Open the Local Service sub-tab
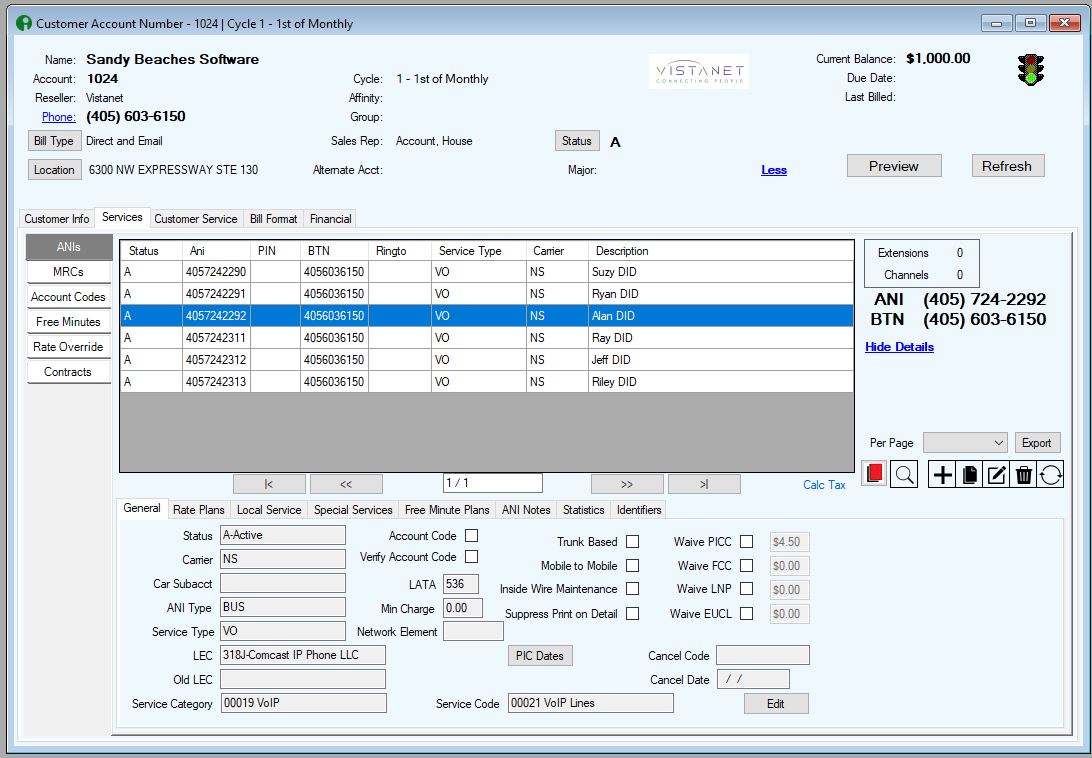The width and height of the screenshot is (1092, 758). pyautogui.click(x=269, y=510)
